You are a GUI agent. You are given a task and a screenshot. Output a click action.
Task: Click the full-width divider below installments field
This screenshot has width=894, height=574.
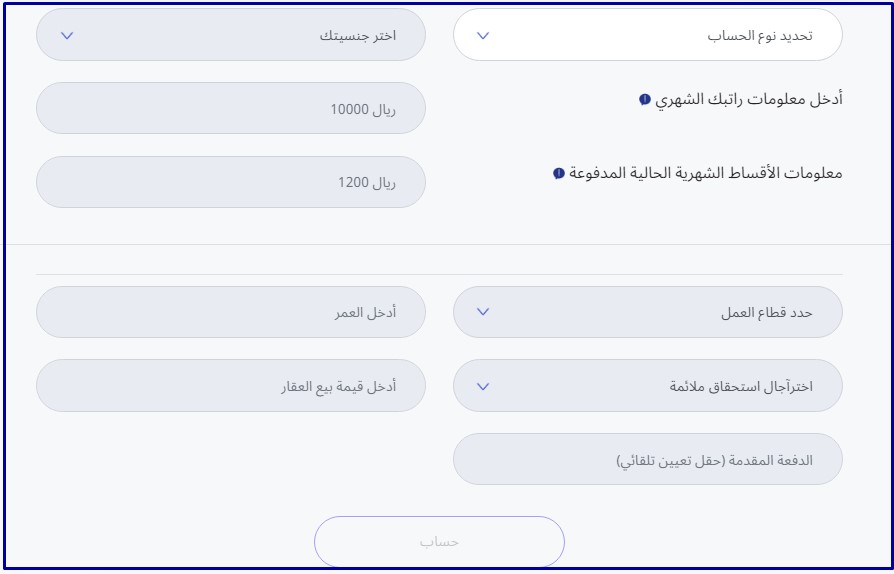point(447,245)
